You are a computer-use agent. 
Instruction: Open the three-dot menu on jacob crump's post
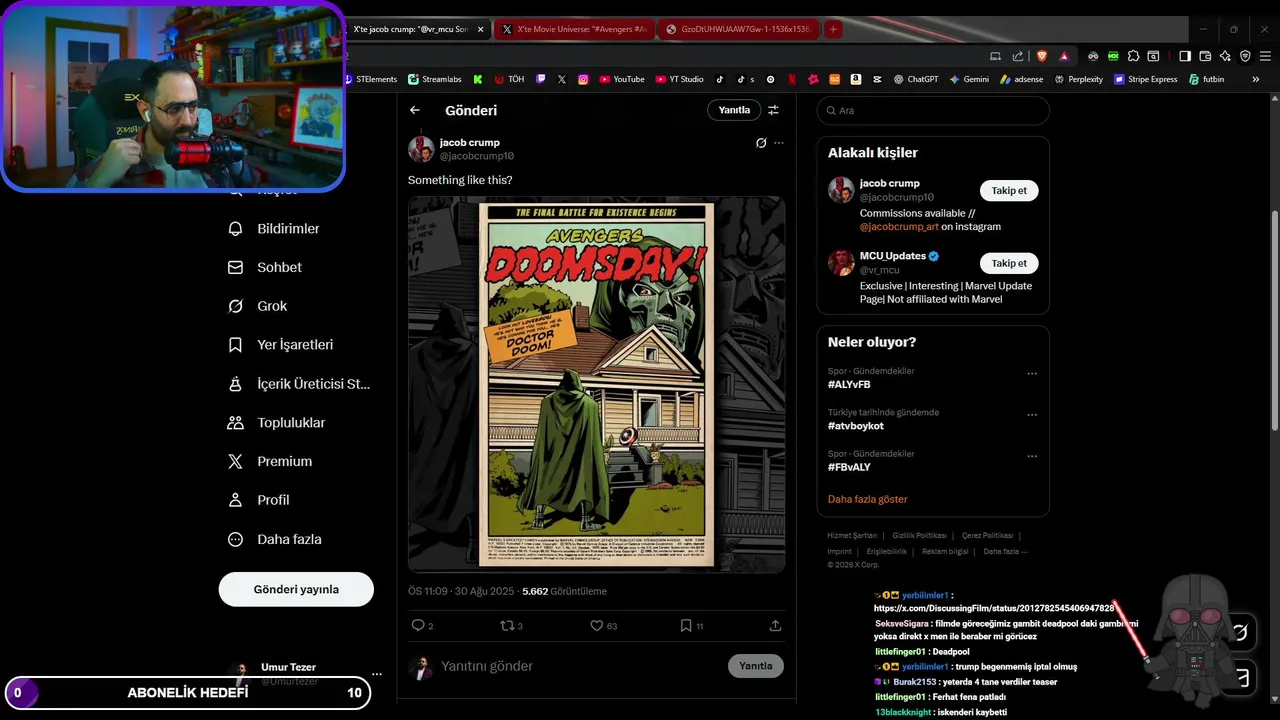(x=779, y=143)
